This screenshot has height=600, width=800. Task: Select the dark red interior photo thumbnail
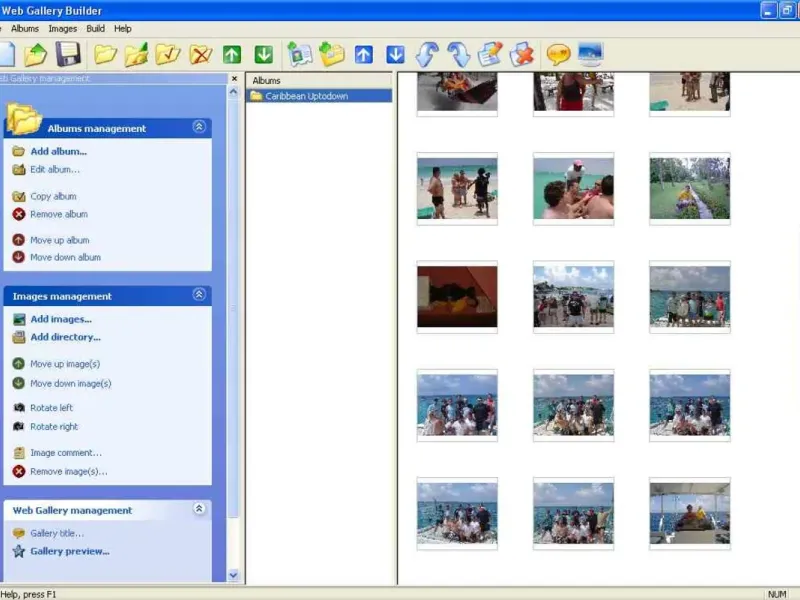pyautogui.click(x=457, y=296)
